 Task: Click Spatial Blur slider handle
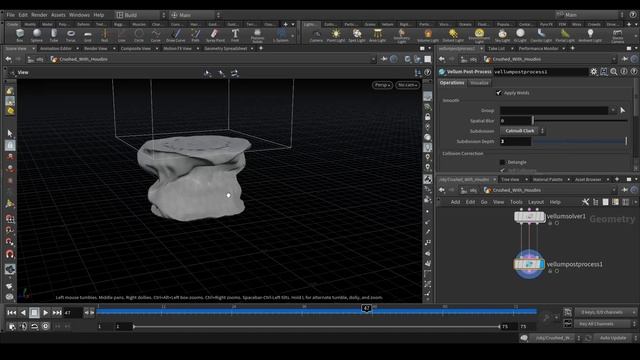(x=533, y=120)
